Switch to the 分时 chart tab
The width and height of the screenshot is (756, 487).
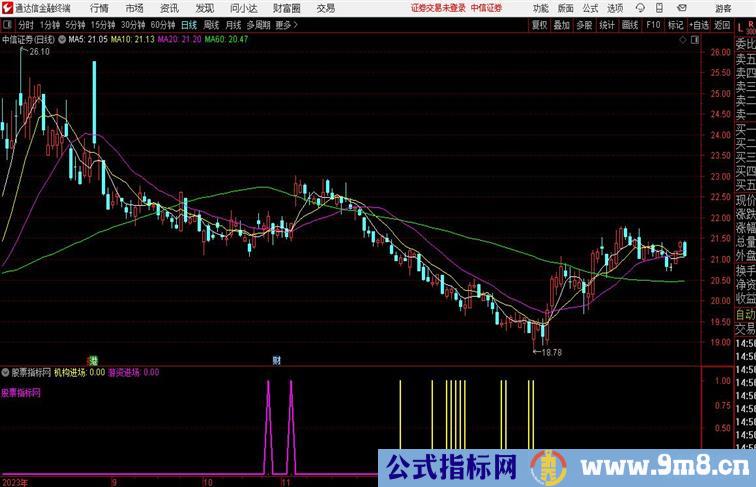coord(26,25)
